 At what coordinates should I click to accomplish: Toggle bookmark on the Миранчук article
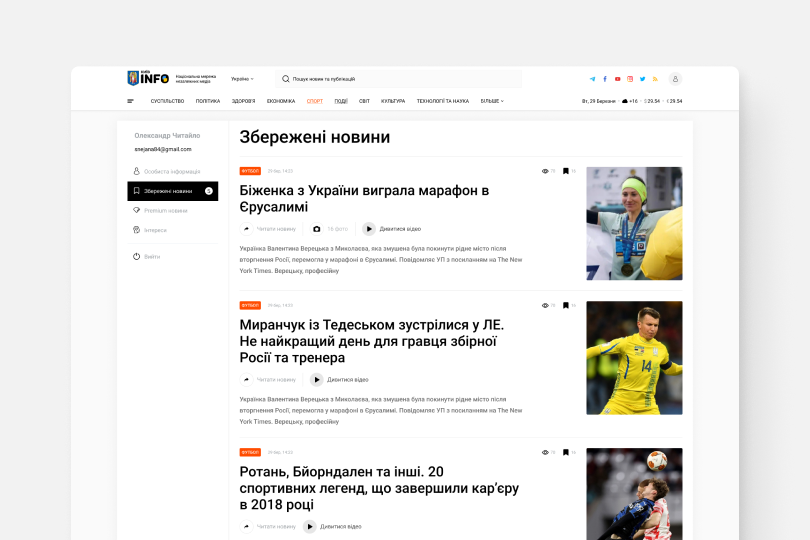click(566, 305)
